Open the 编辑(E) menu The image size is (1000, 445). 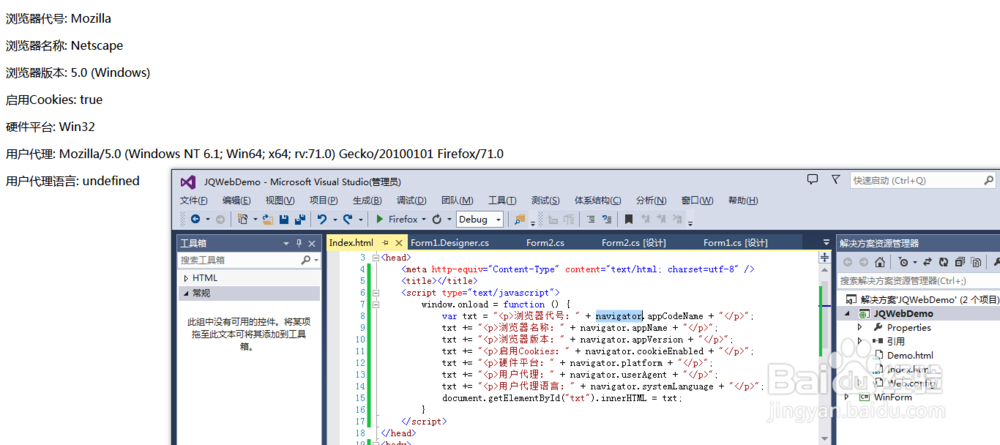click(237, 200)
